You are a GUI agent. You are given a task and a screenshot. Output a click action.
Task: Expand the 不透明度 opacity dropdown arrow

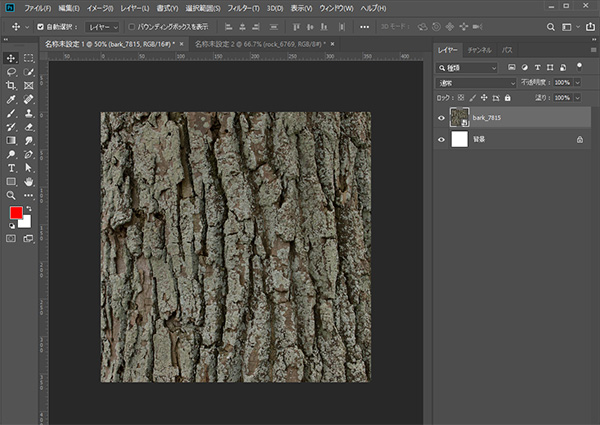[x=575, y=82]
